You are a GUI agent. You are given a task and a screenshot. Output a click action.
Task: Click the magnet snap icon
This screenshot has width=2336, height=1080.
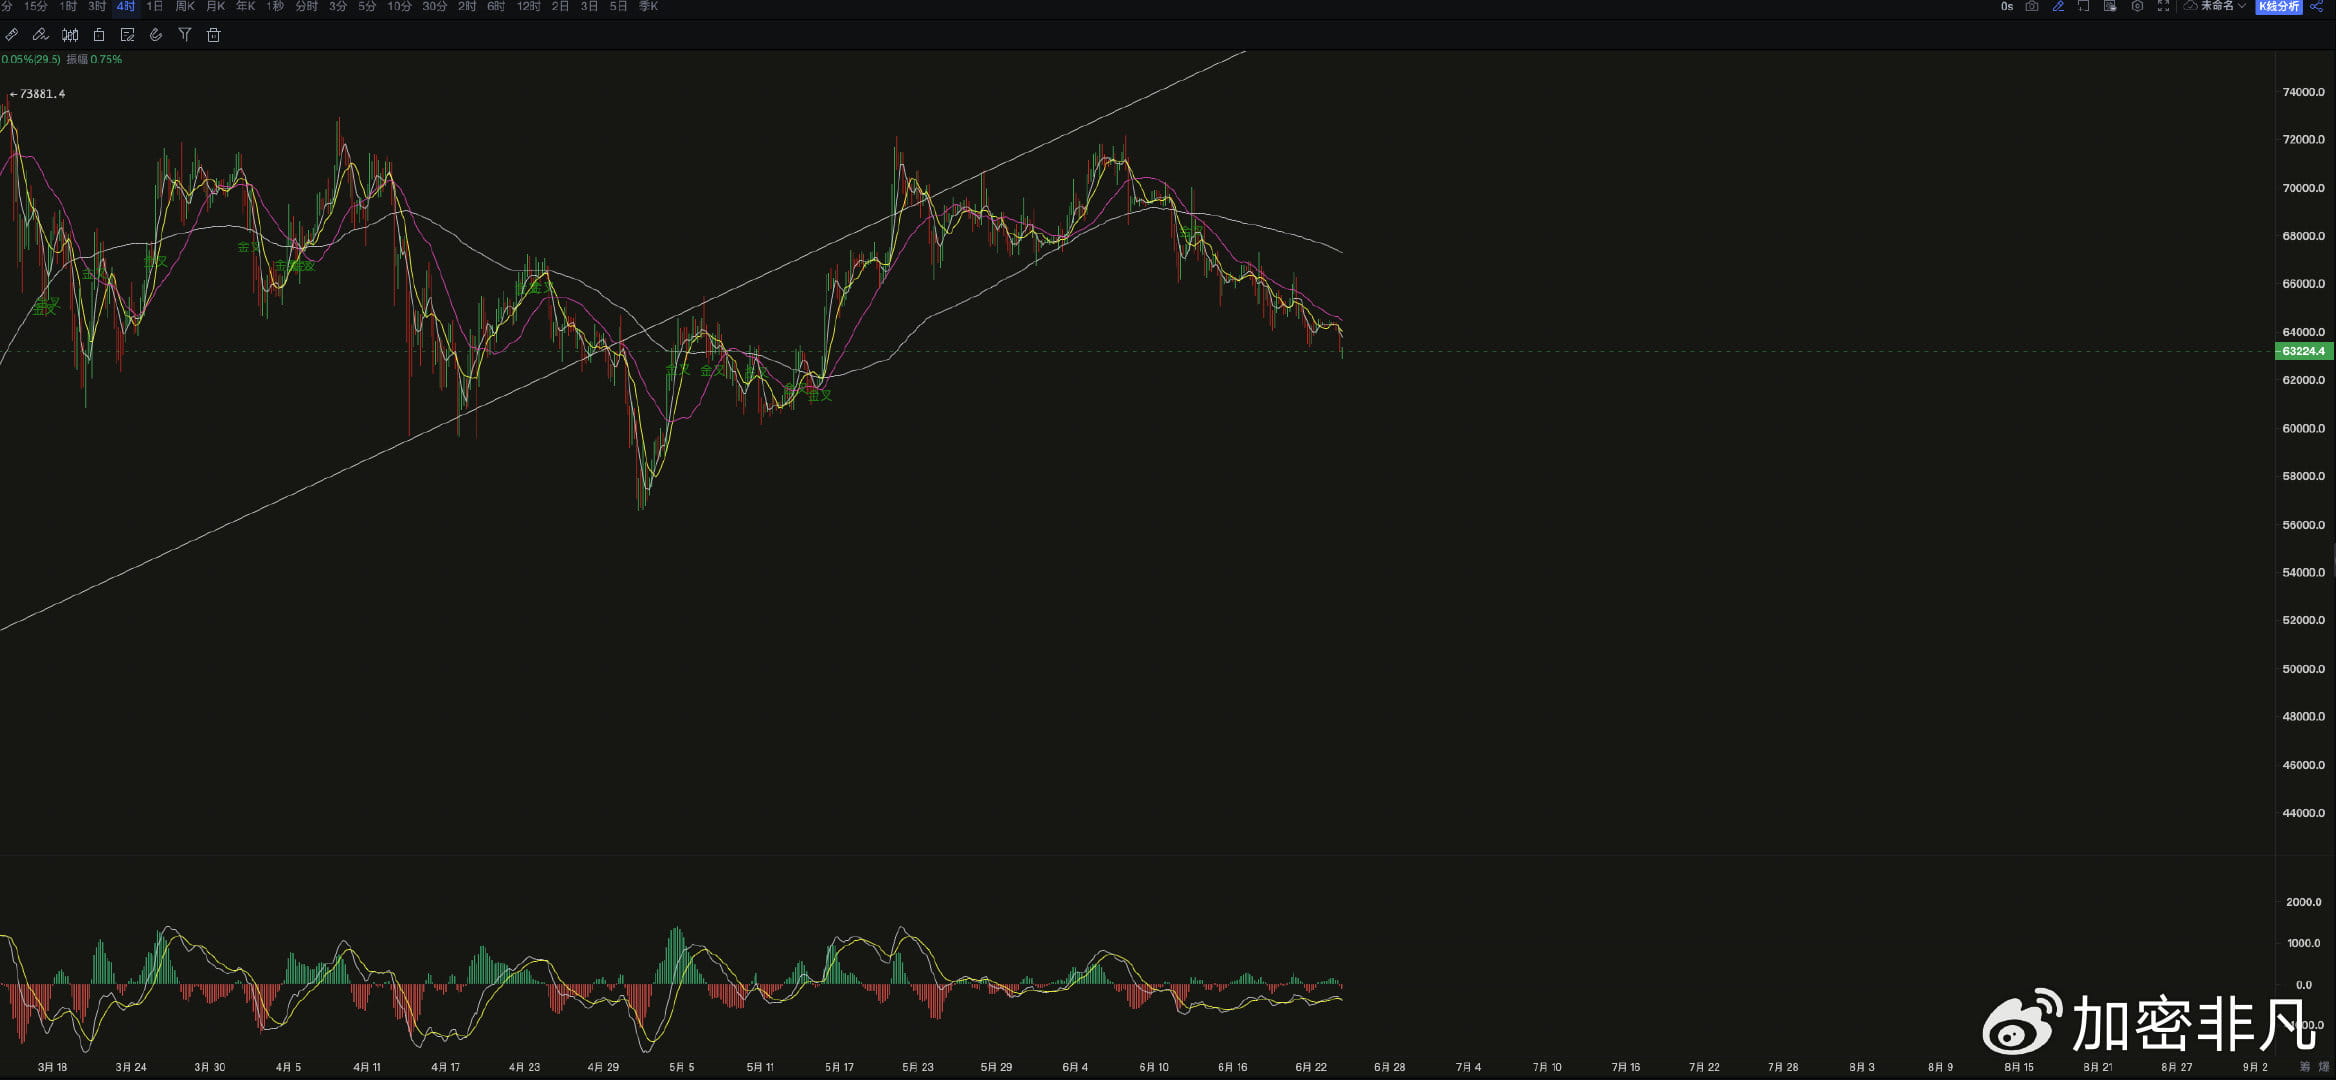coord(156,35)
